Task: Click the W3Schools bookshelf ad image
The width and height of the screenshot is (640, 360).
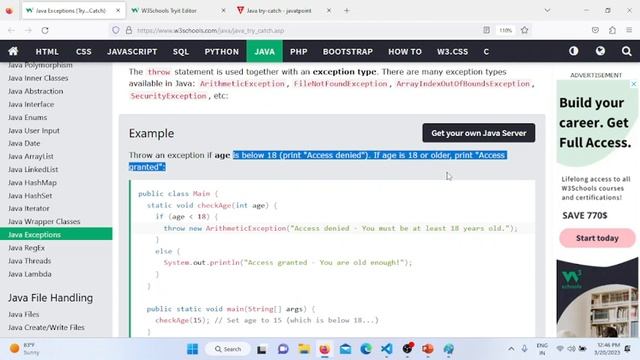Action: [597, 297]
